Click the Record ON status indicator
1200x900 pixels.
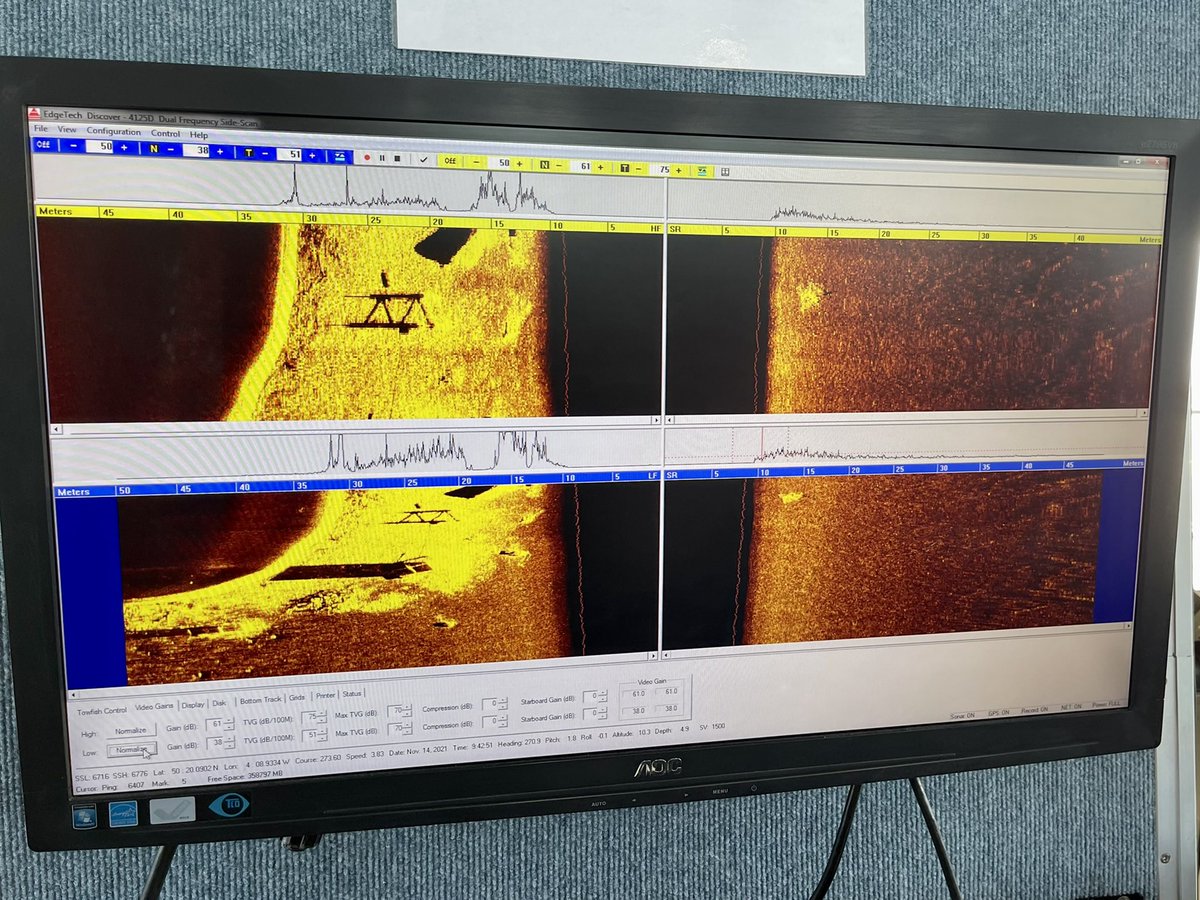(1034, 710)
